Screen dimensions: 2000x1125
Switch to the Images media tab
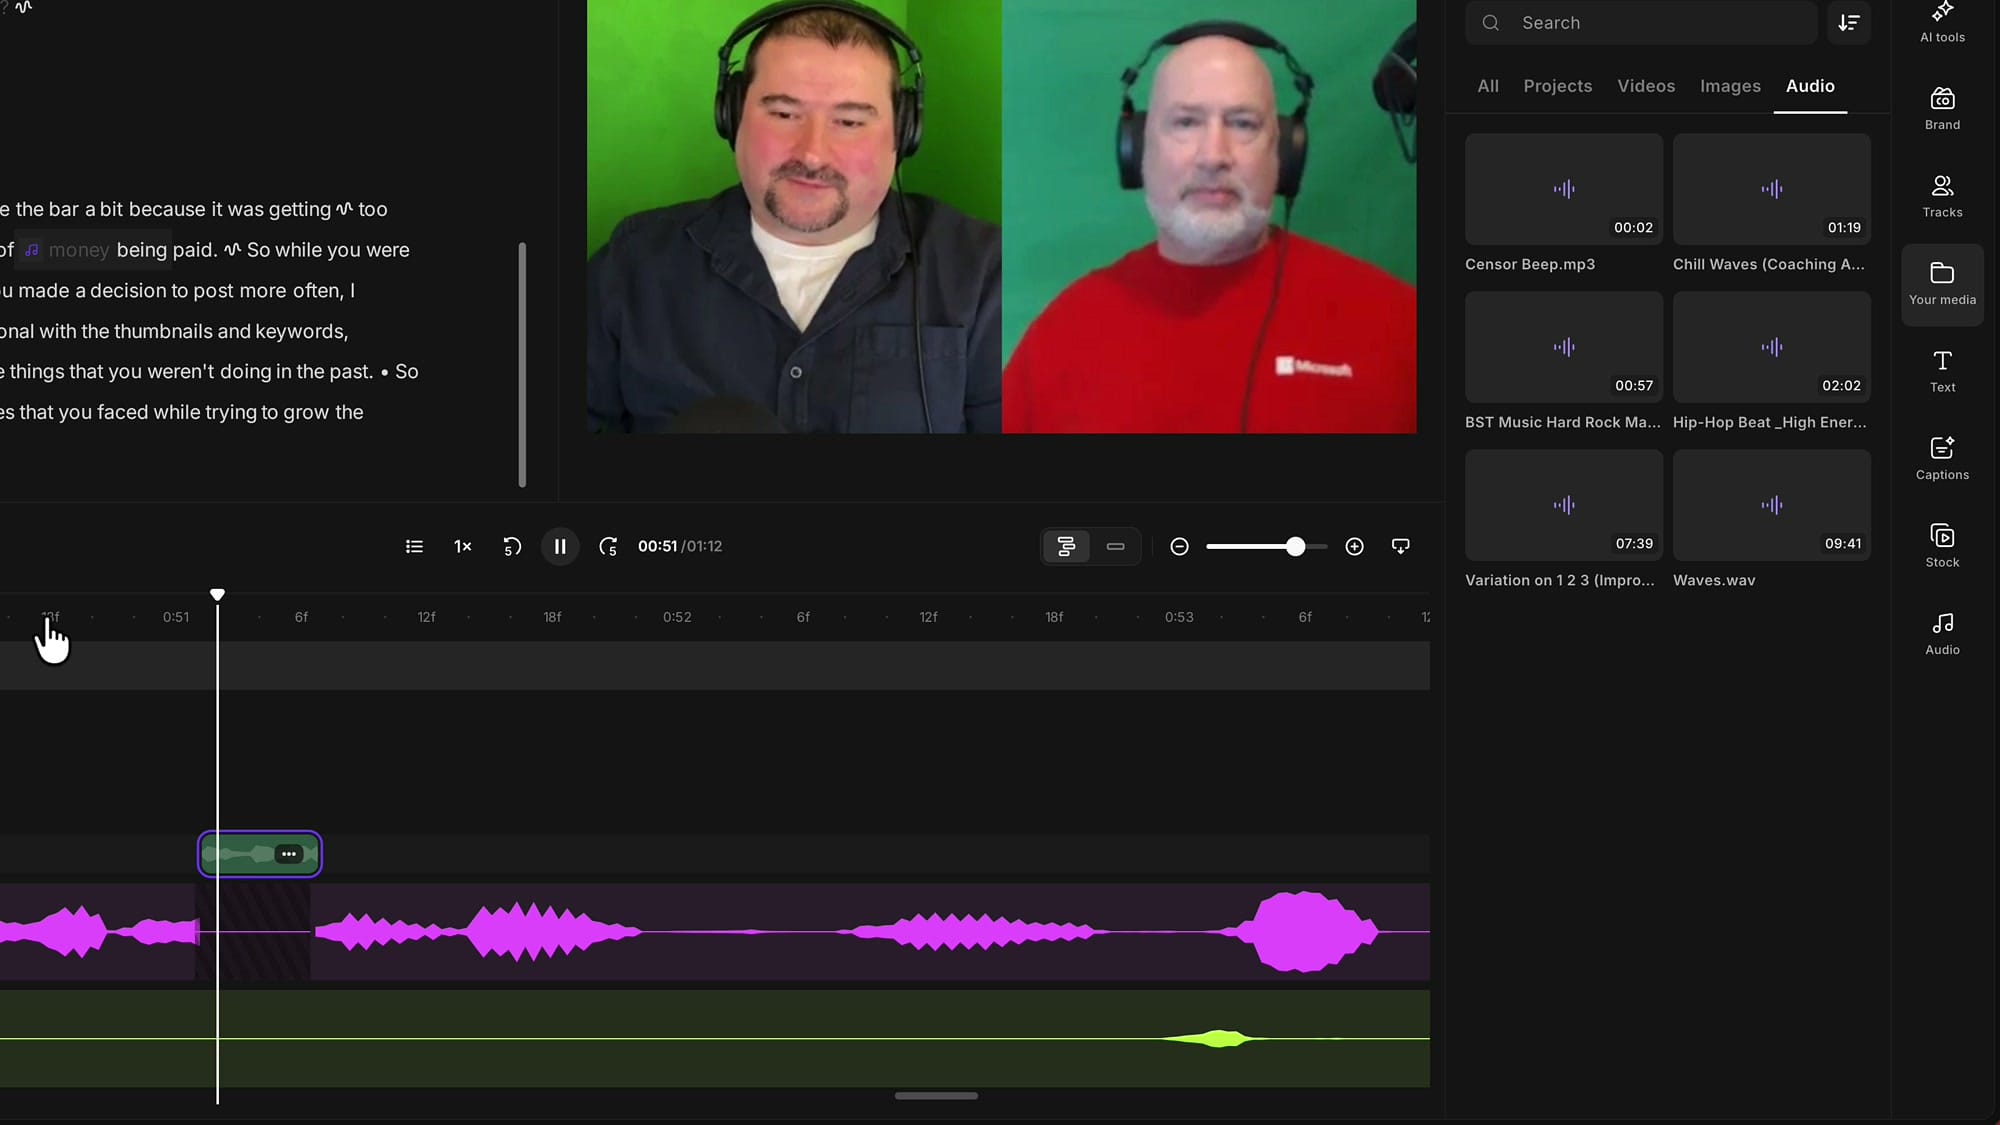[x=1730, y=86]
